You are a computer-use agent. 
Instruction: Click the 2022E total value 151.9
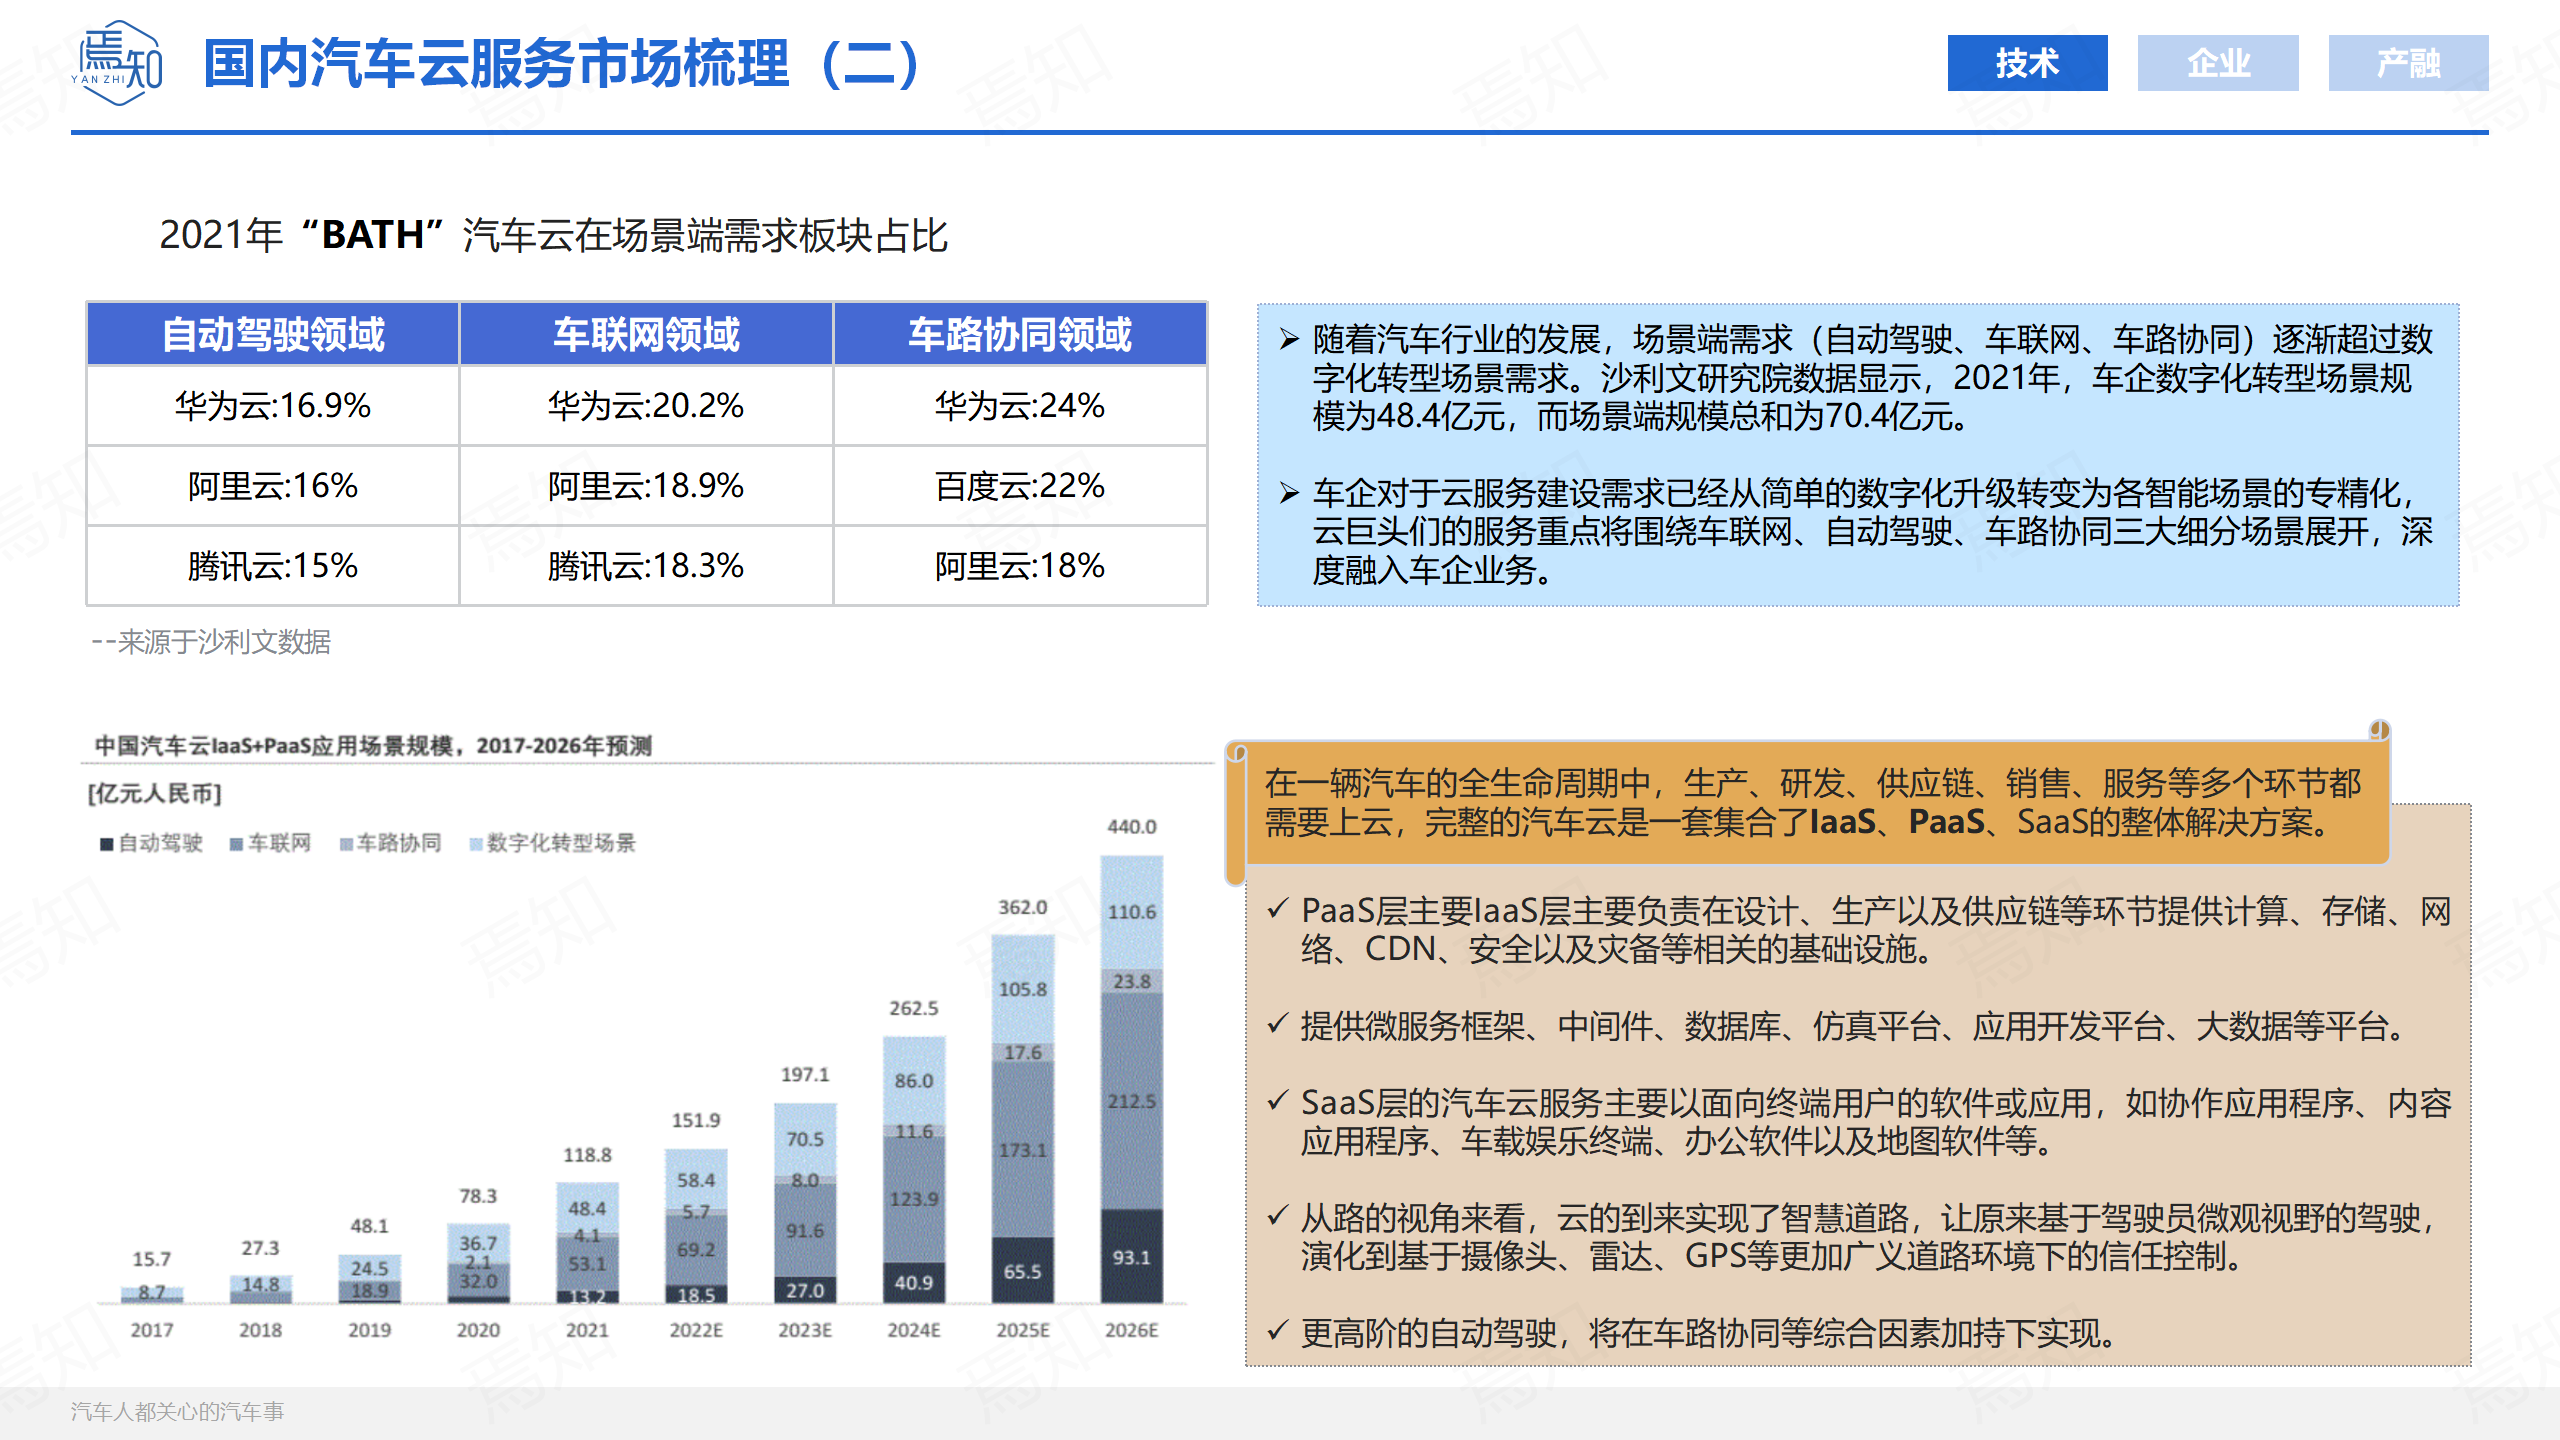(695, 1120)
